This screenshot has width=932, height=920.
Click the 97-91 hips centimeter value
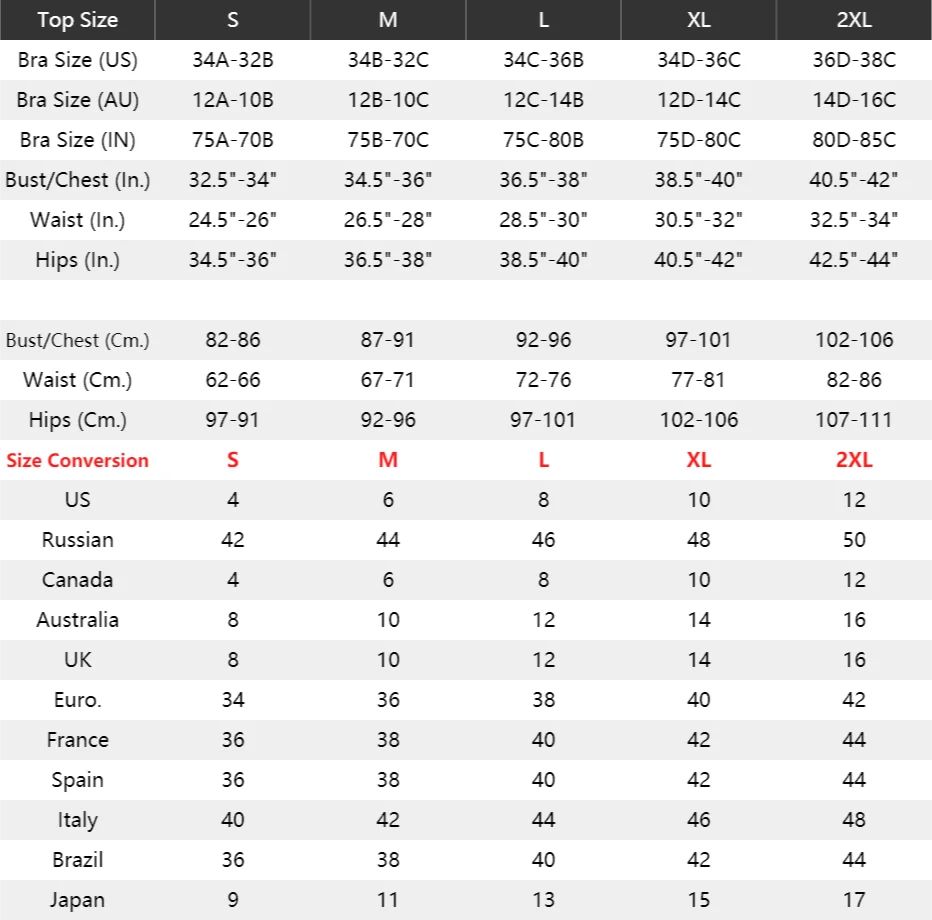232,420
